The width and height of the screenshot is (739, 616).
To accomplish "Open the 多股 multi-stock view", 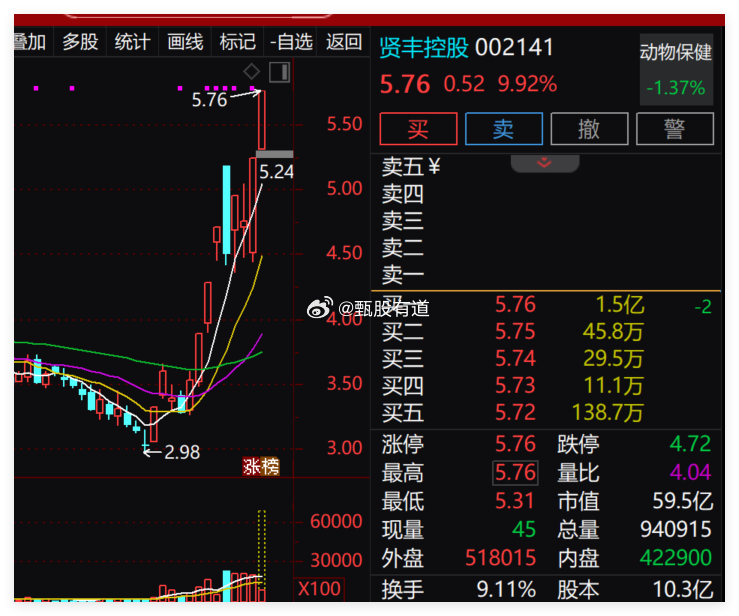I will [x=80, y=42].
